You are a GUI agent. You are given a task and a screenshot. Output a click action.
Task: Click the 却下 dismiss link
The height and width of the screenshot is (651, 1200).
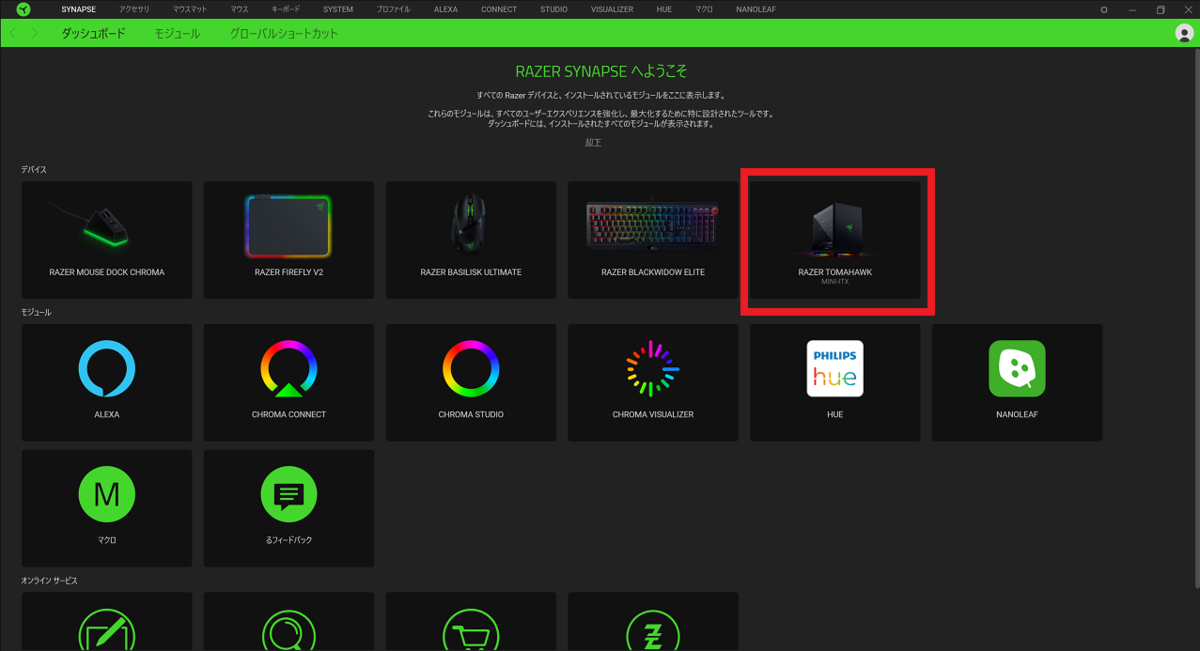(x=593, y=143)
